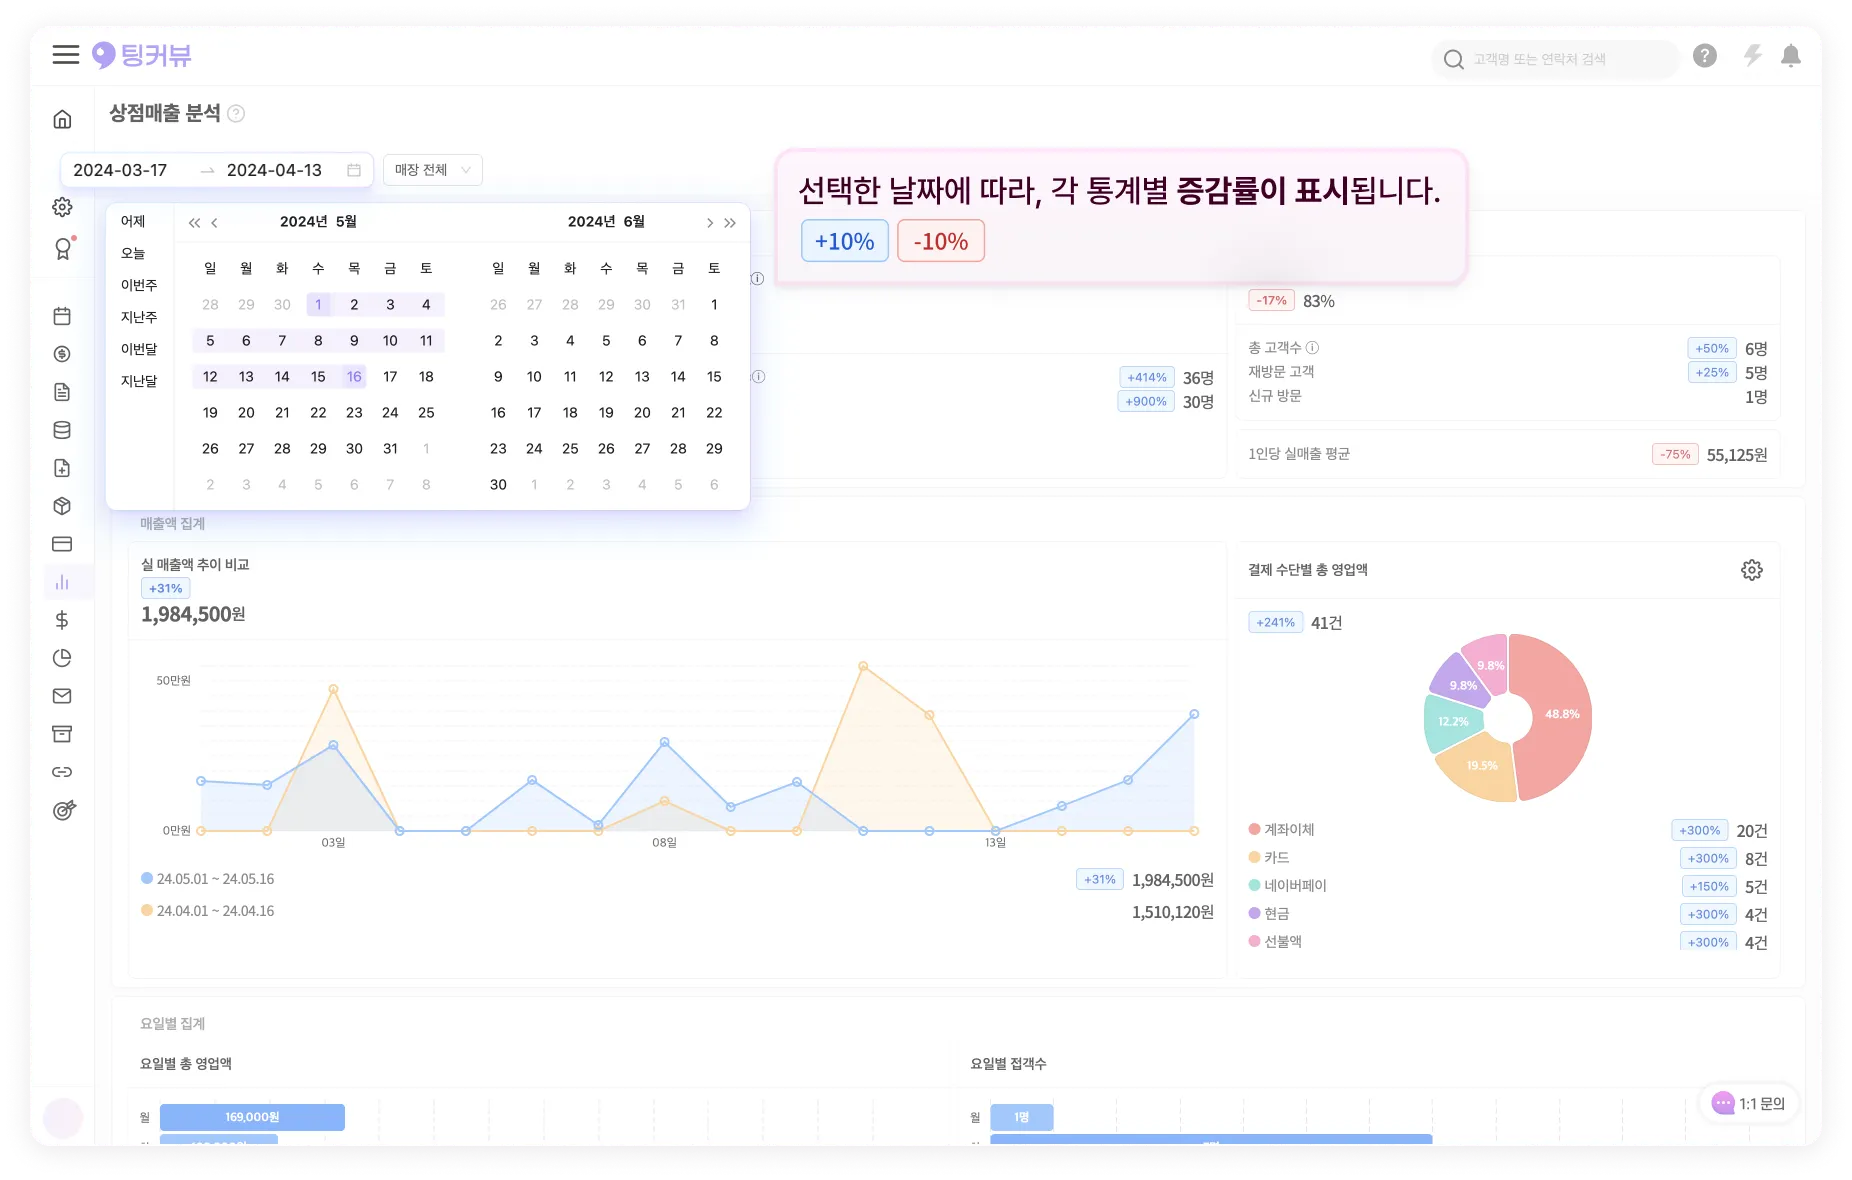The width and height of the screenshot is (1852, 1180).
Task: Click the +241% badge beside 41건
Action: coord(1275,622)
